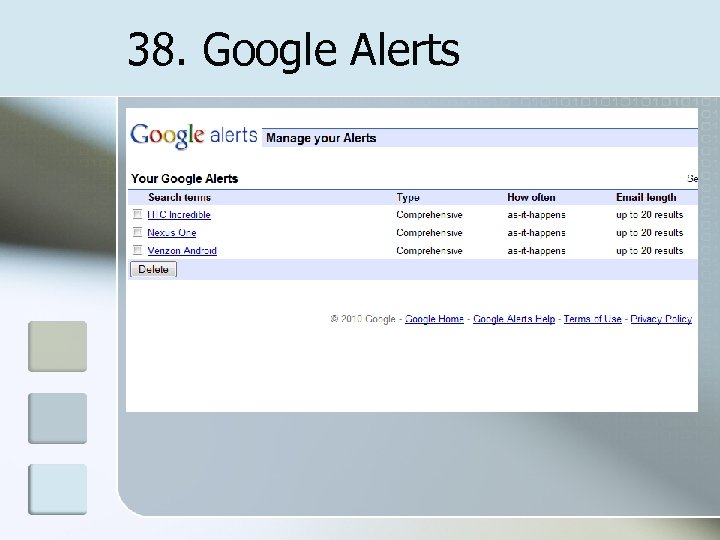The width and height of the screenshot is (720, 540).
Task: Open the Terms of Use link
Action: tap(592, 319)
